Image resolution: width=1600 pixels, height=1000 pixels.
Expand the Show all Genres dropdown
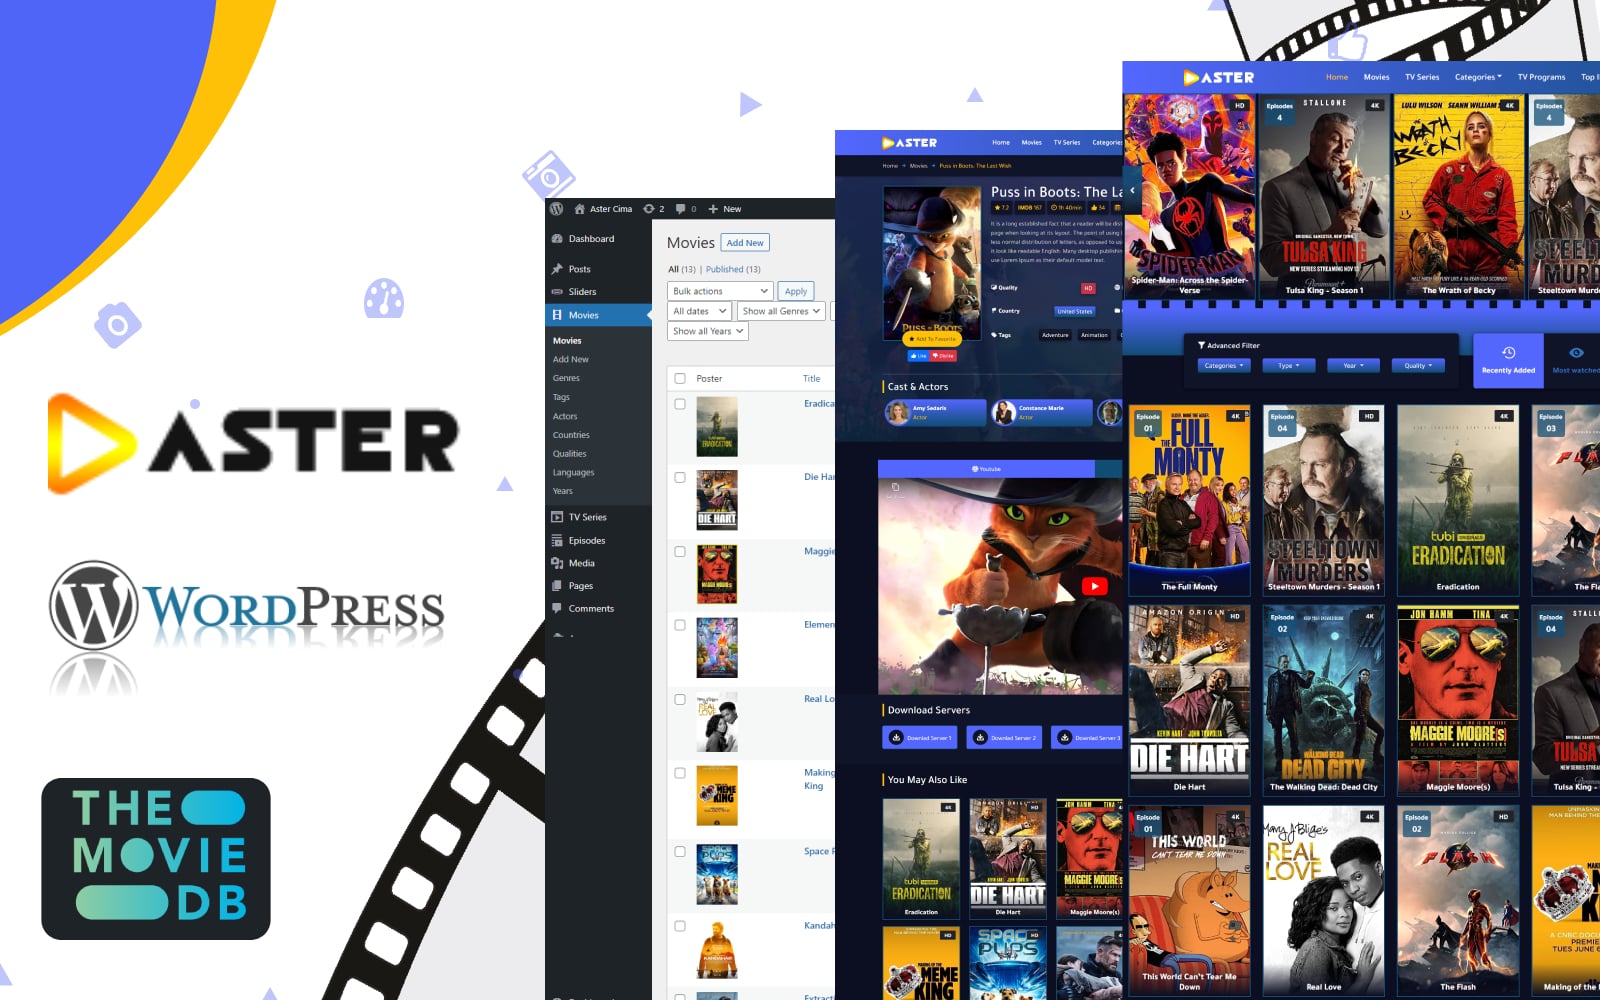pos(781,310)
